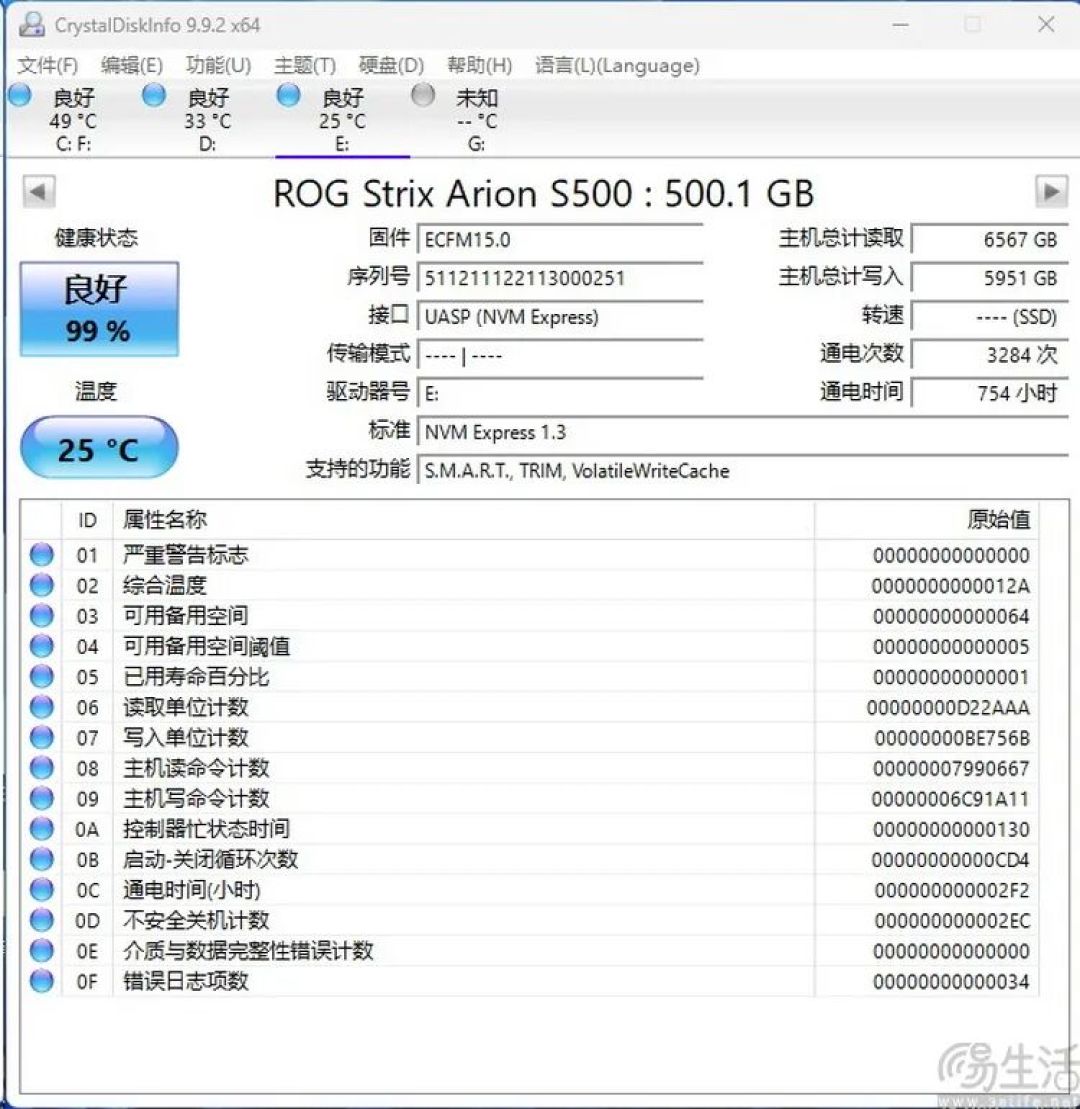This screenshot has width=1080, height=1109.
Task: Open the 硬盘(D) menu
Action: (391, 65)
